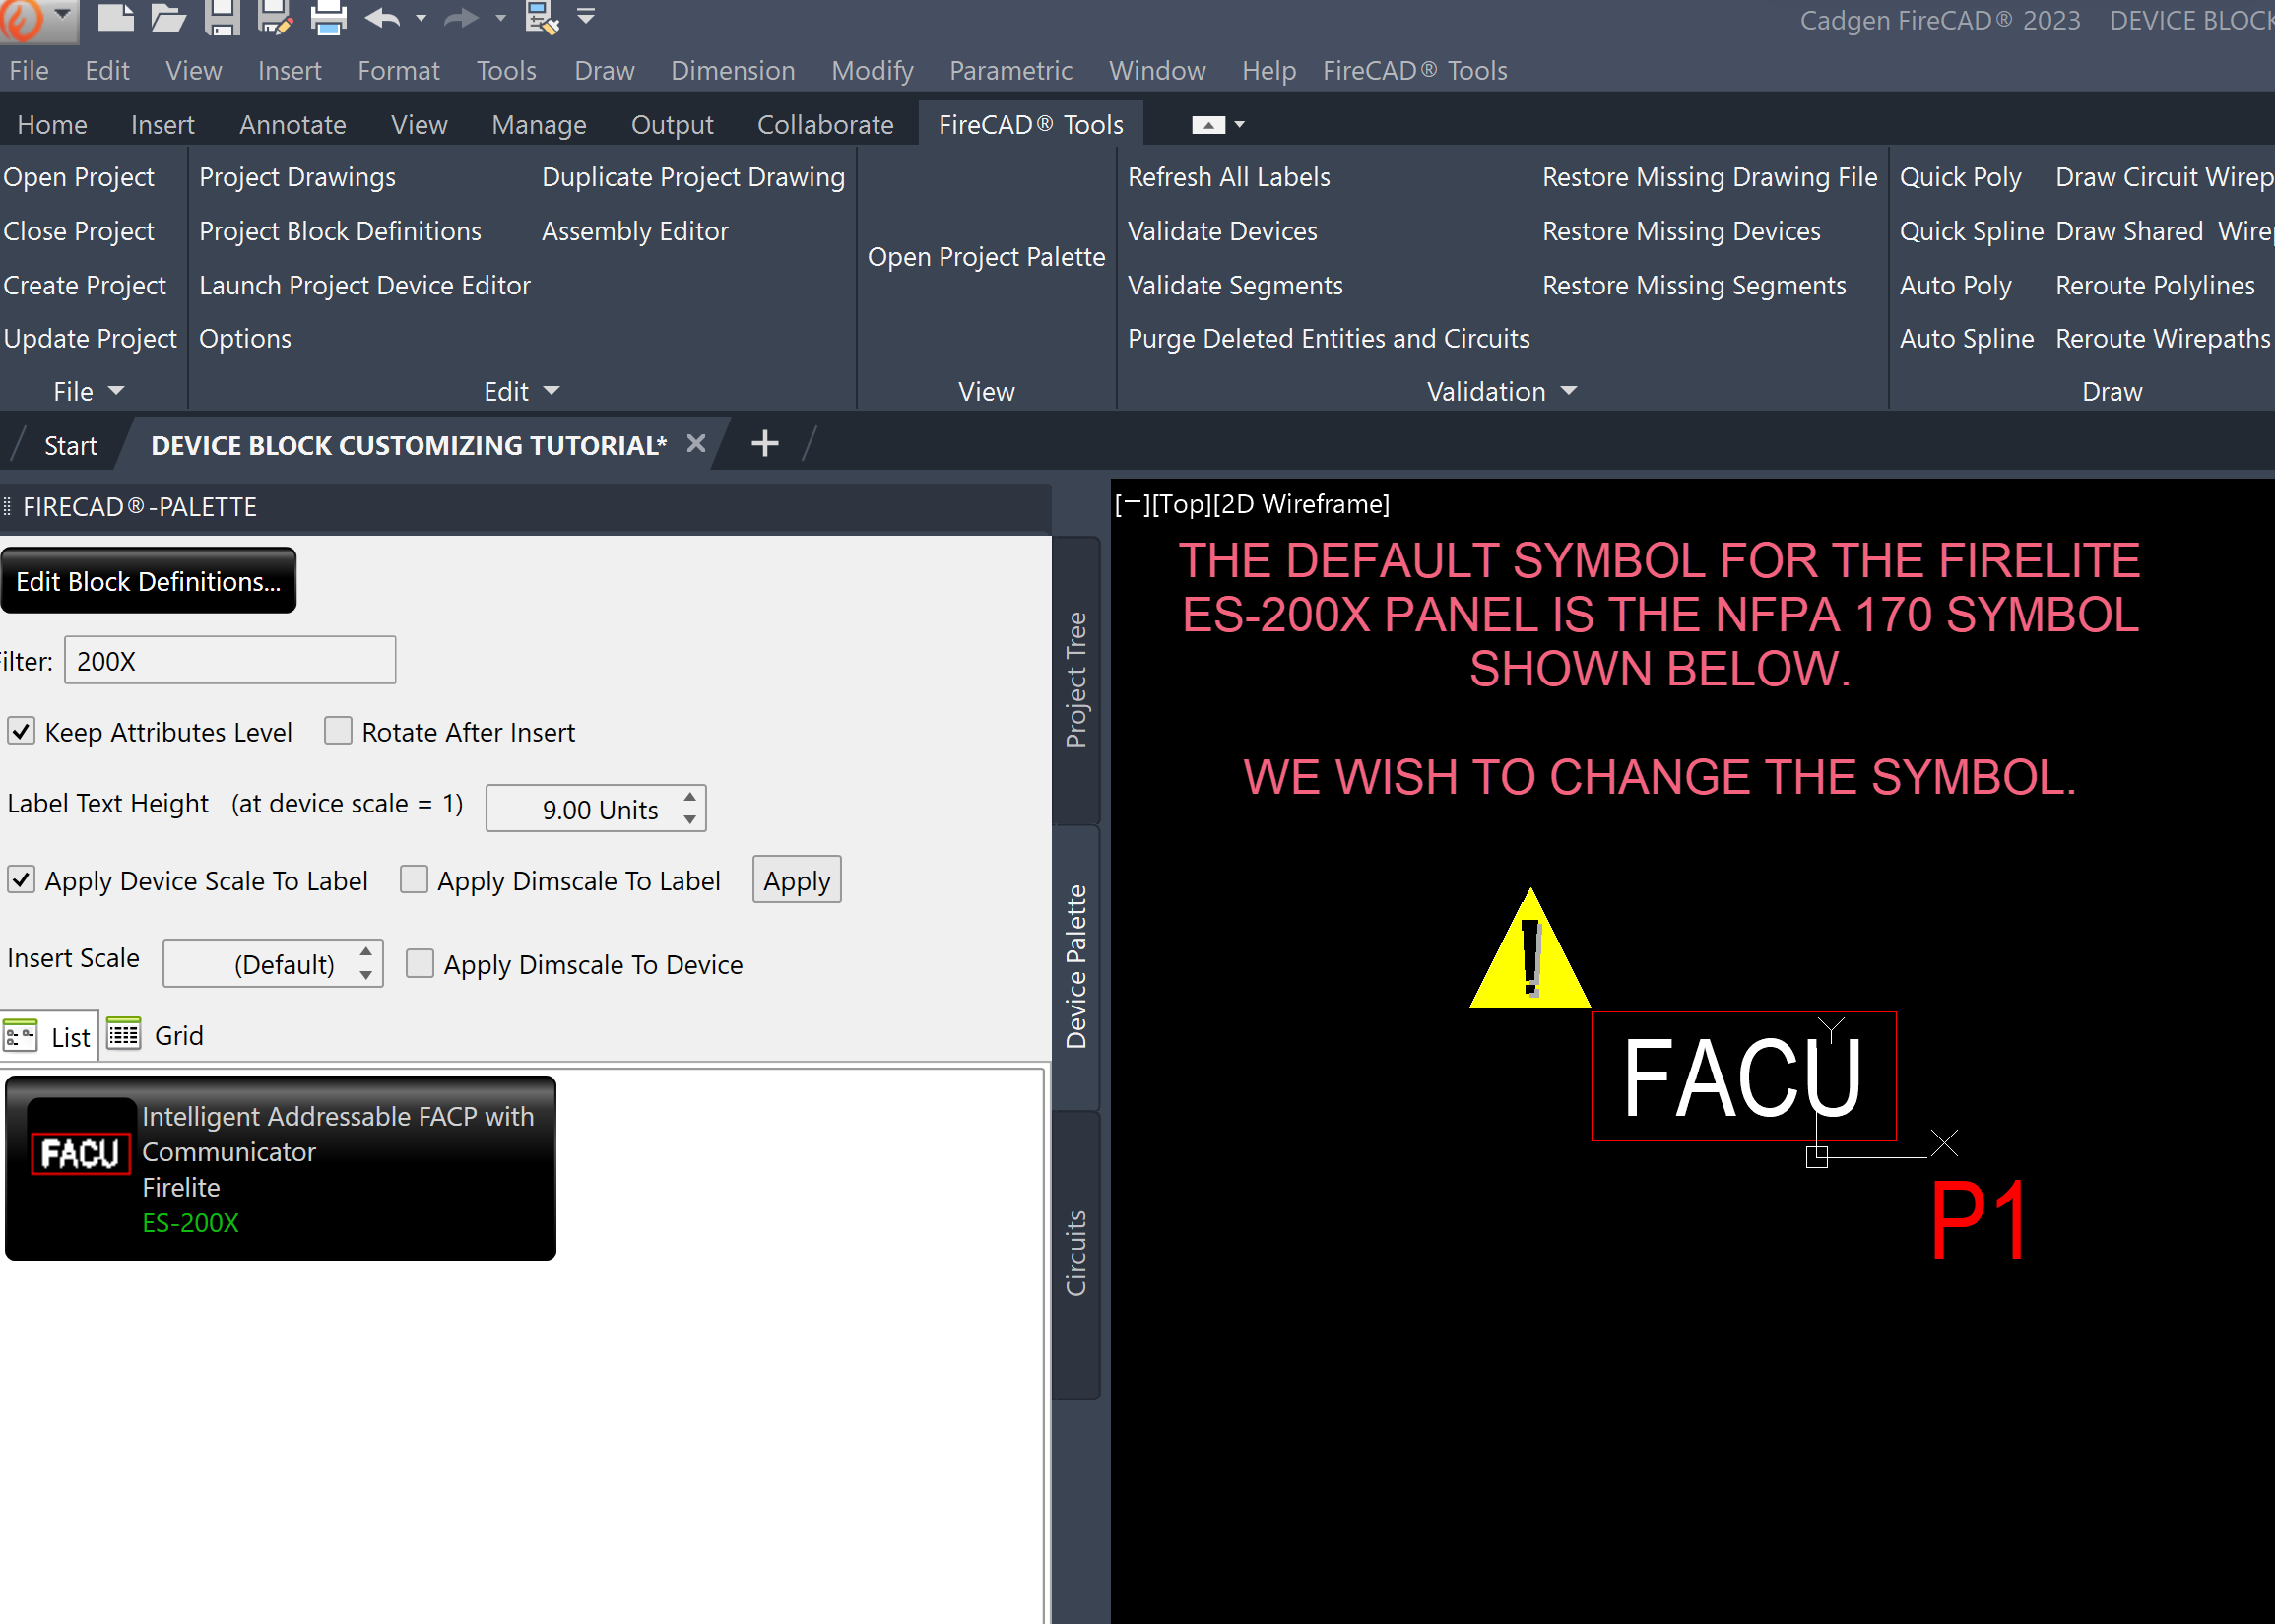This screenshot has height=1624, width=2275.
Task: Select the List view icon
Action: tap(21, 1034)
